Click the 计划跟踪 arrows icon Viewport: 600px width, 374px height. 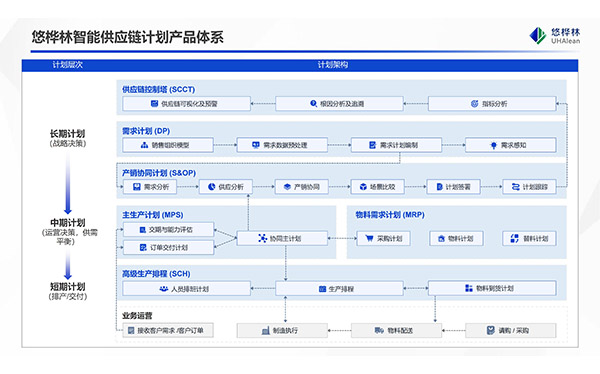(515, 187)
